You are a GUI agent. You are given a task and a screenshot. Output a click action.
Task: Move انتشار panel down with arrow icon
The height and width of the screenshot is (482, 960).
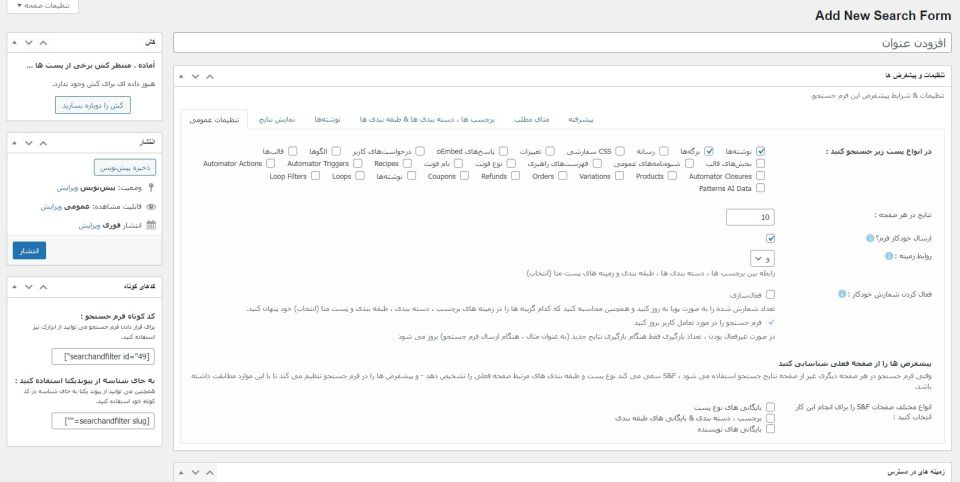pyautogui.click(x=28, y=141)
